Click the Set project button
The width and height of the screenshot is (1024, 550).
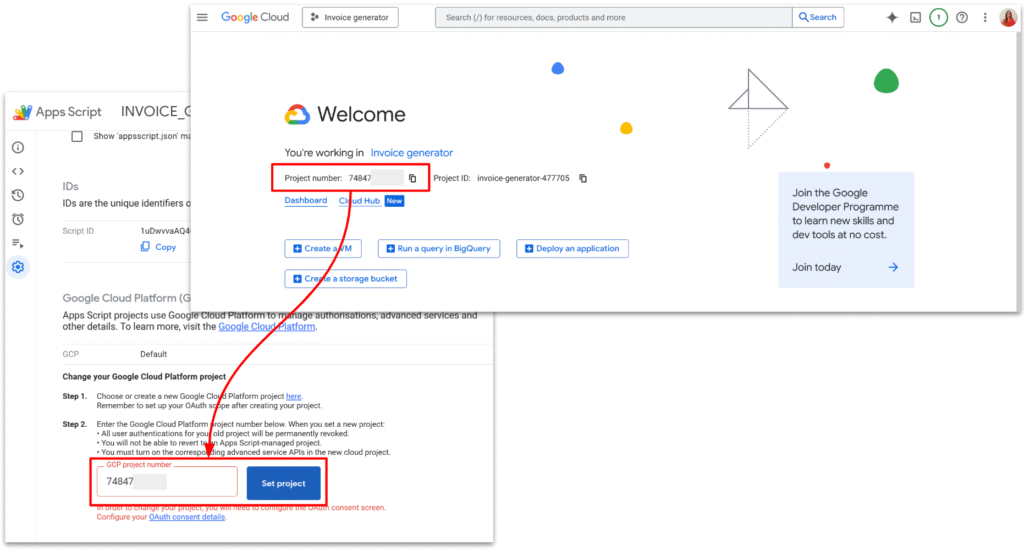(284, 483)
